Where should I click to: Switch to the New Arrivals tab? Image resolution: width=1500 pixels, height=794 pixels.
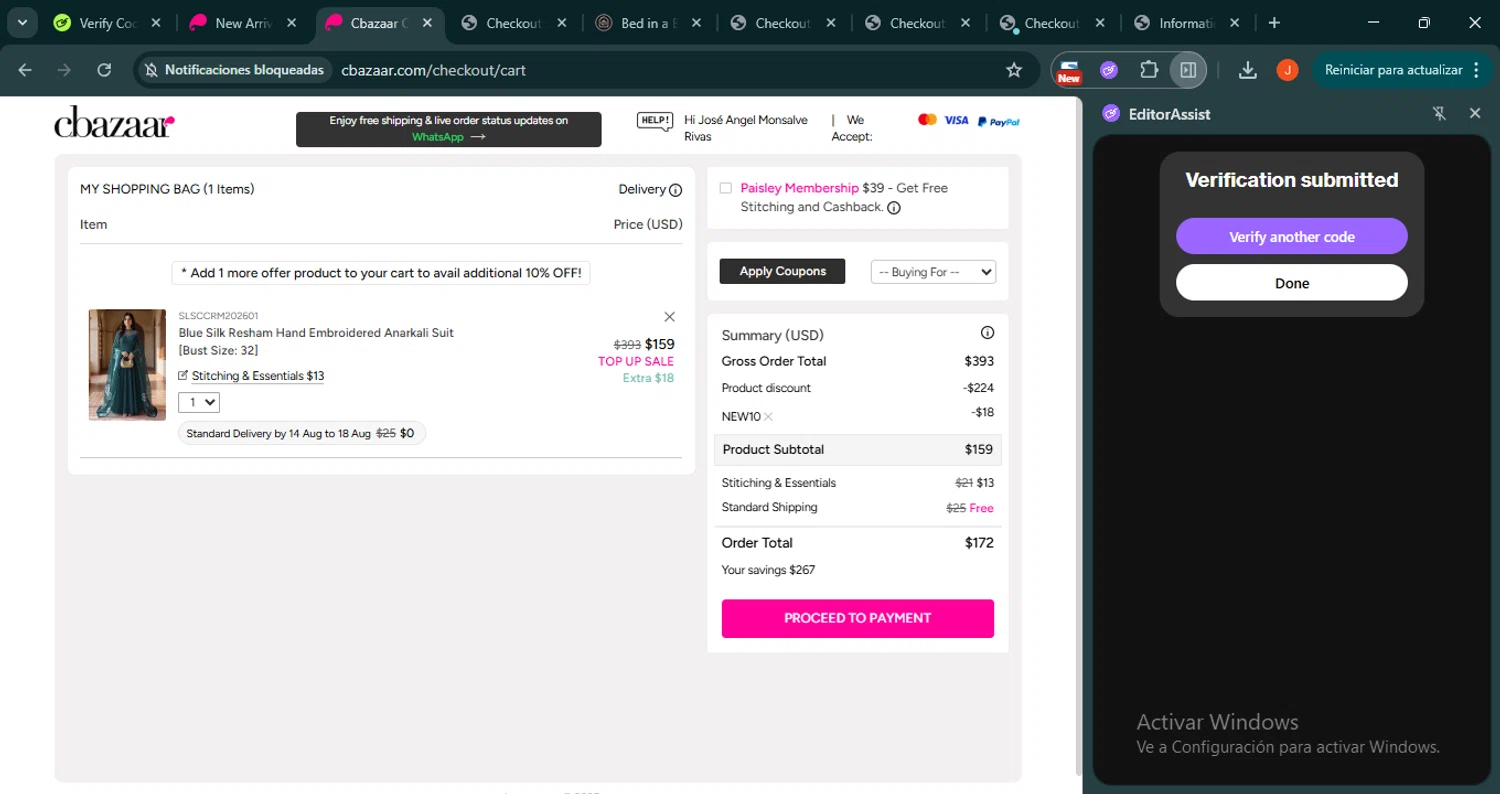[x=244, y=23]
